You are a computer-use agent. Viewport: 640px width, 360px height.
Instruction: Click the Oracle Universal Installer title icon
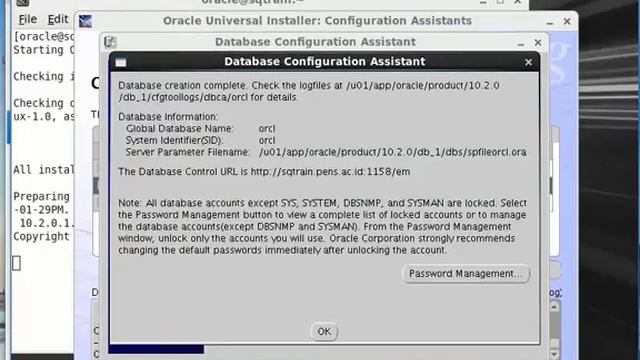tap(85, 21)
